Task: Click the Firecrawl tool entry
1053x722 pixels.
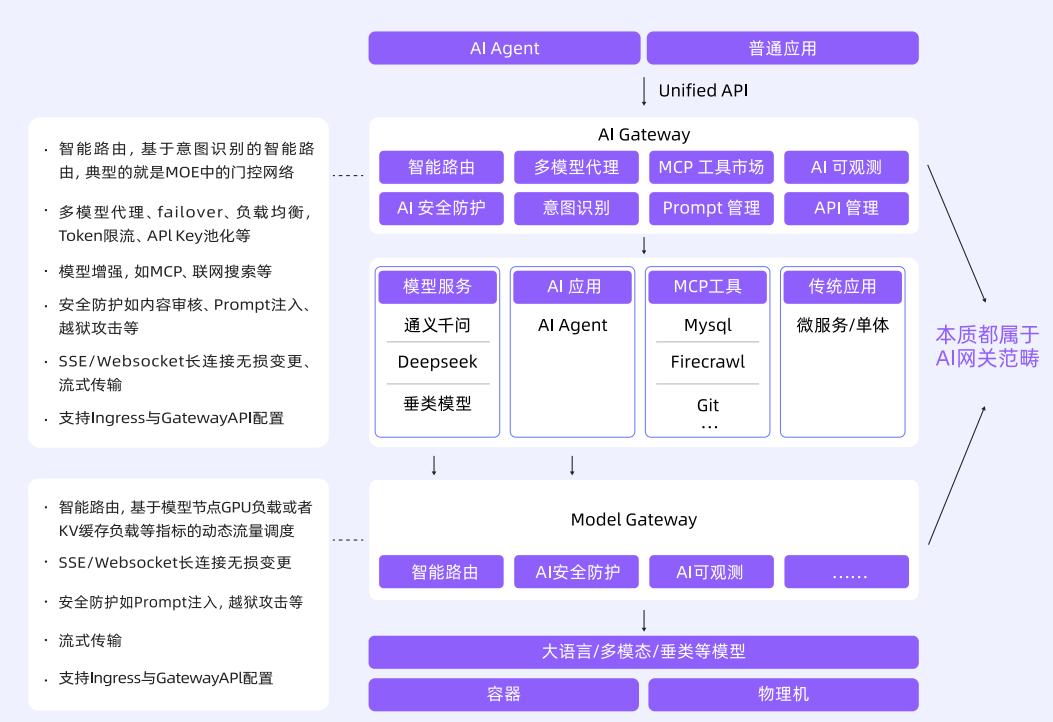Action: pos(708,362)
